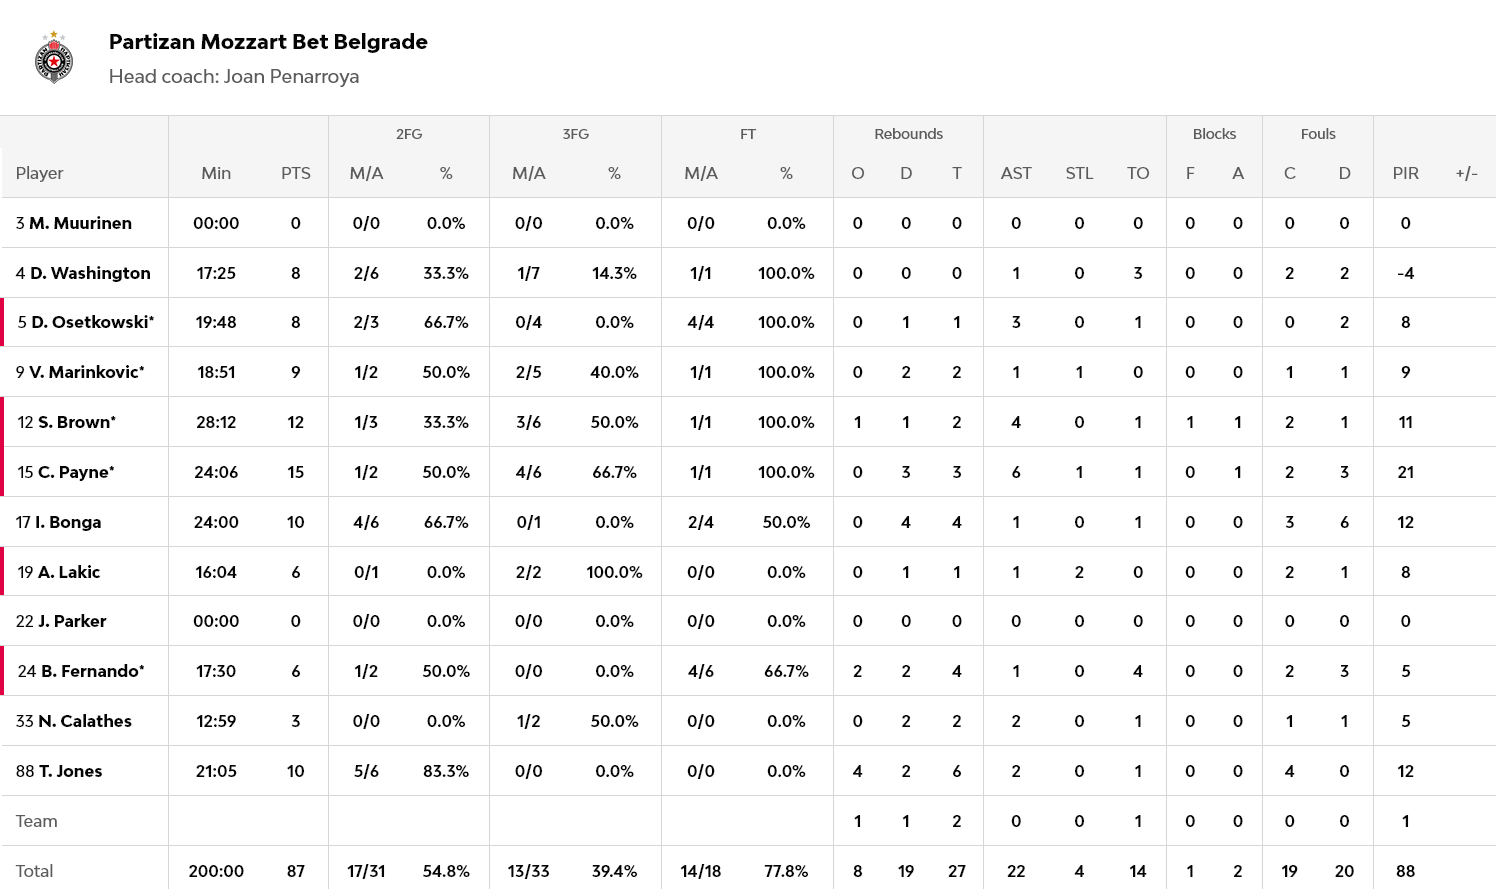Open the Partizan Mozzart Bet Belgrade team link

[x=268, y=42]
